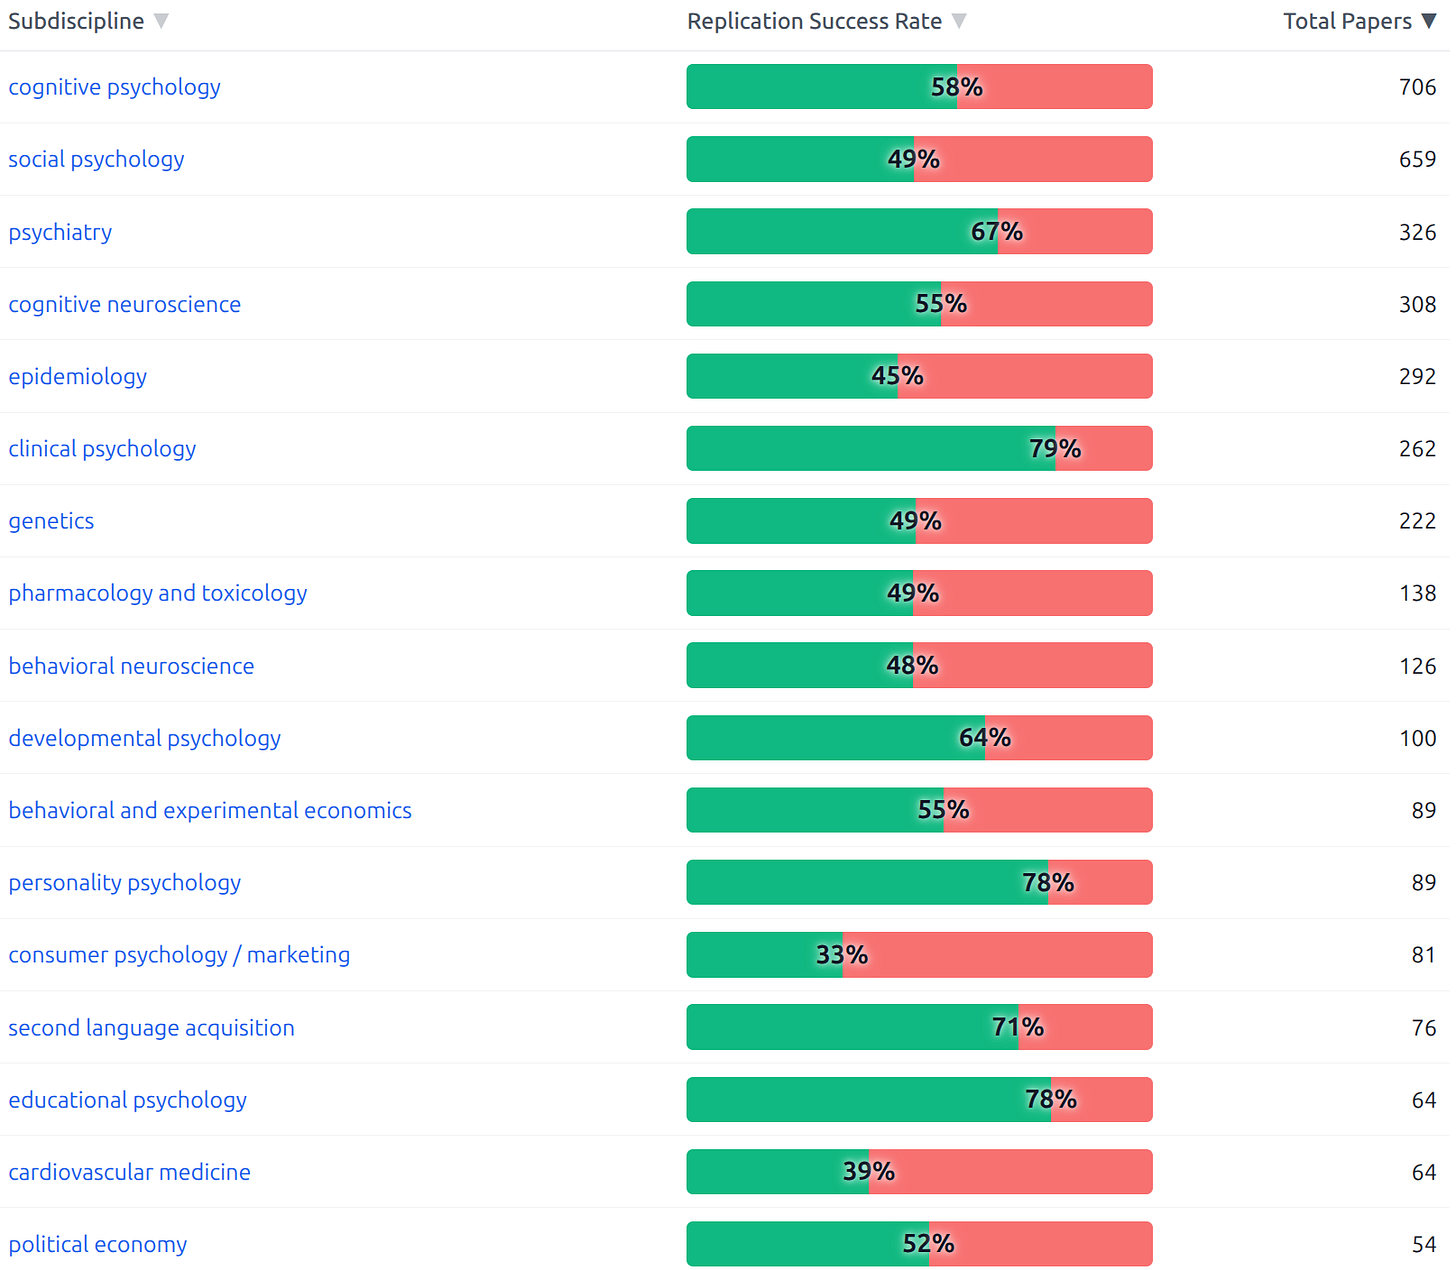Go to psychiatry subdiscipline
The width and height of the screenshot is (1456, 1270).
60,232
